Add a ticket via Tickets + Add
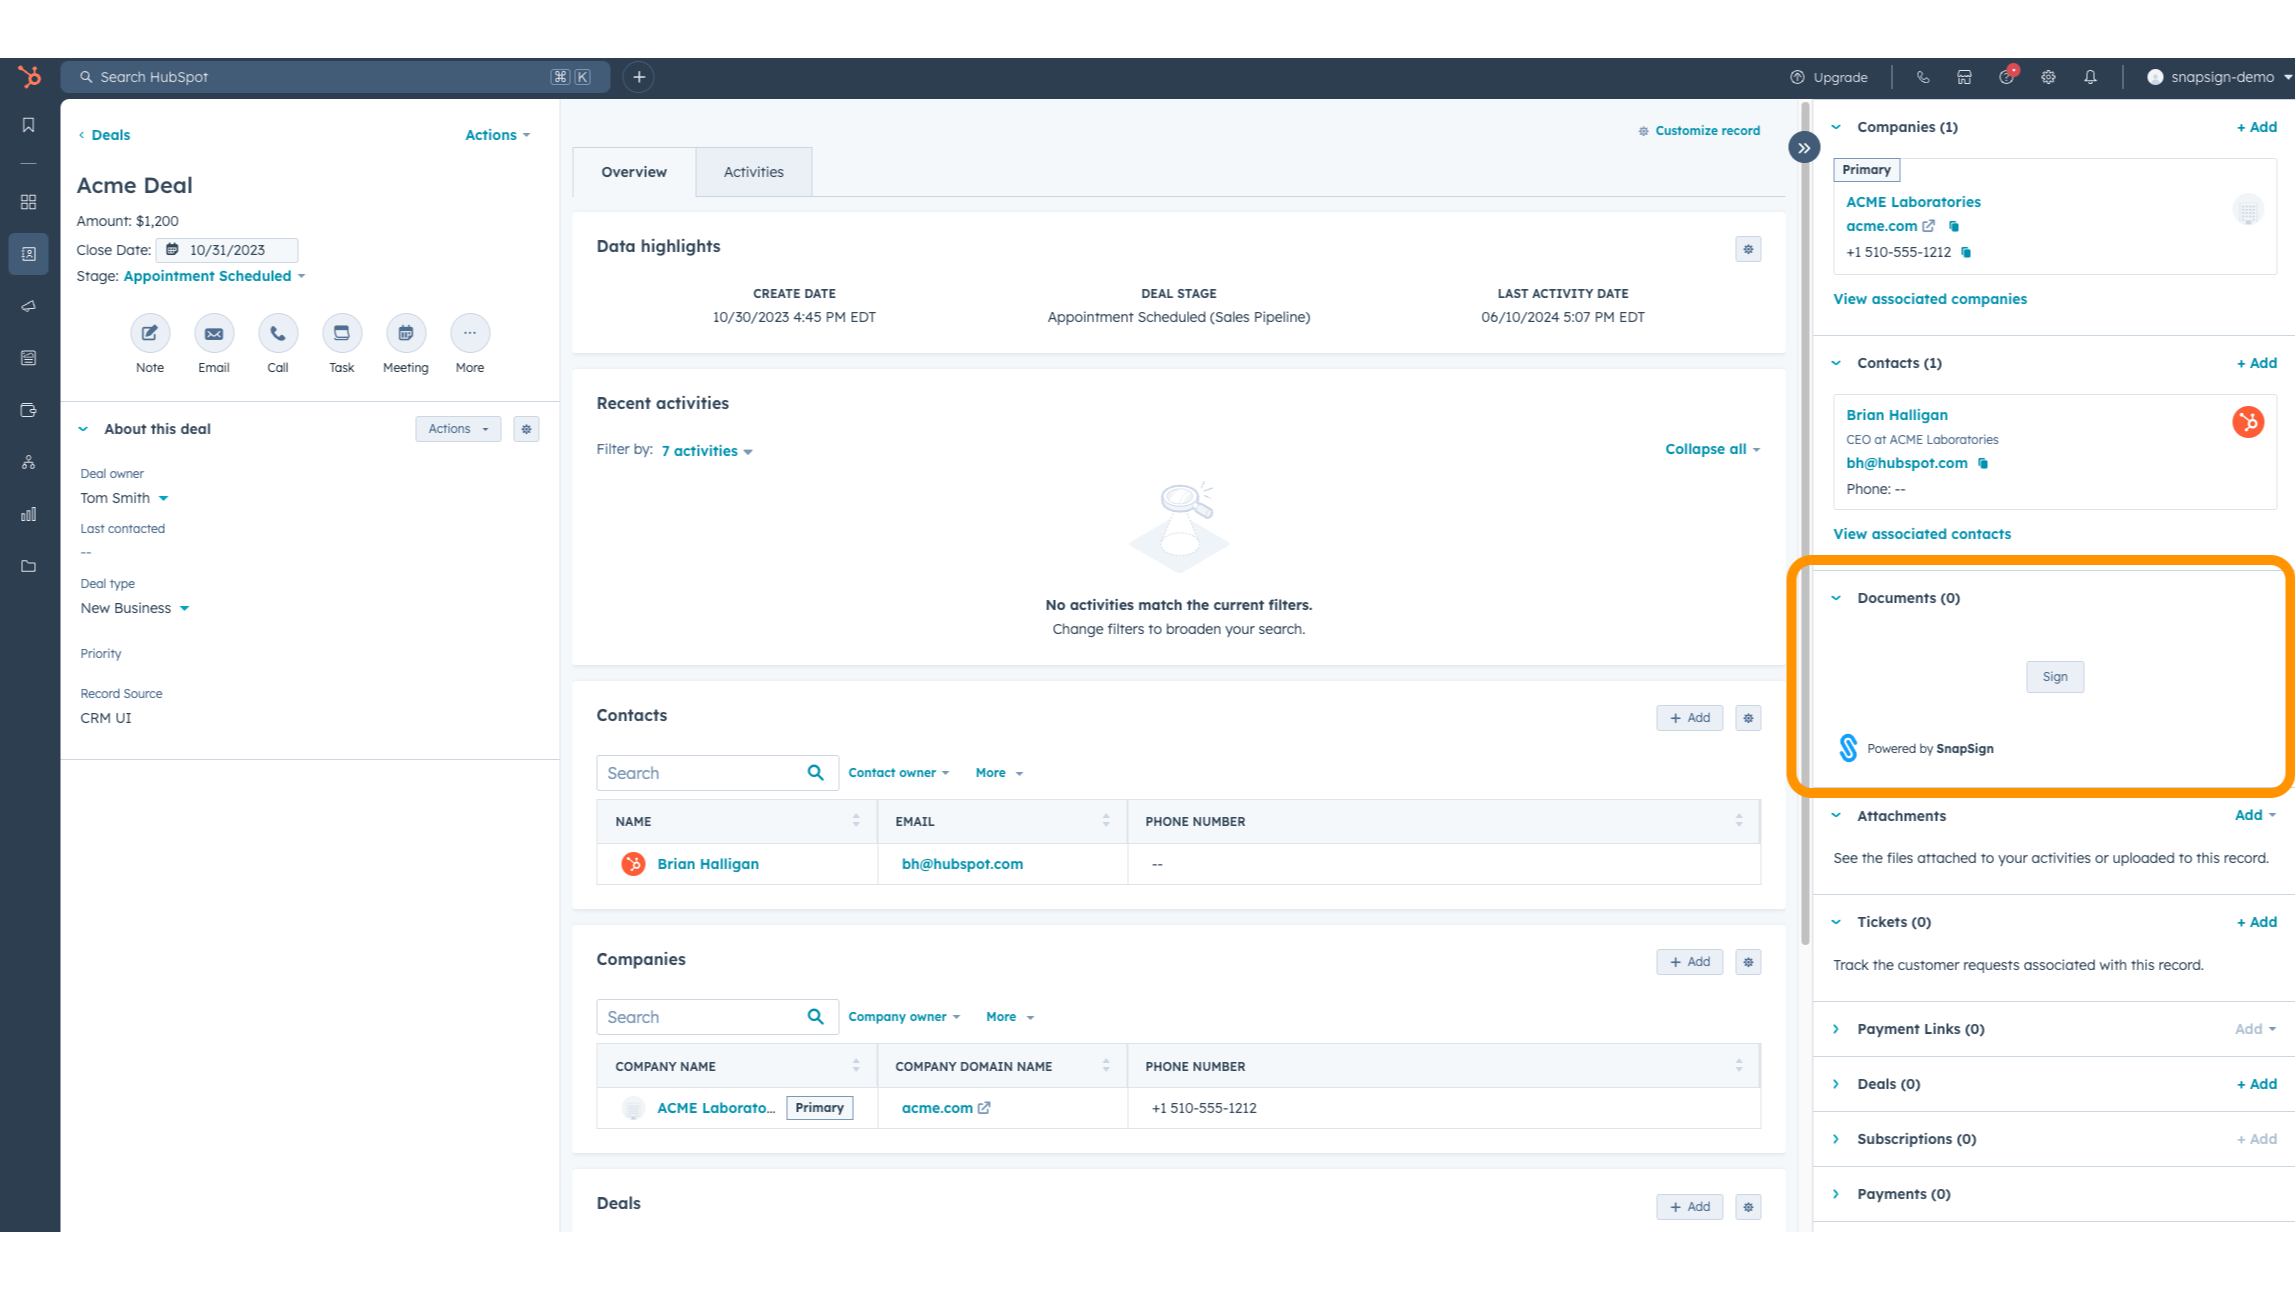This screenshot has height=1291, width=2295. 2256,922
